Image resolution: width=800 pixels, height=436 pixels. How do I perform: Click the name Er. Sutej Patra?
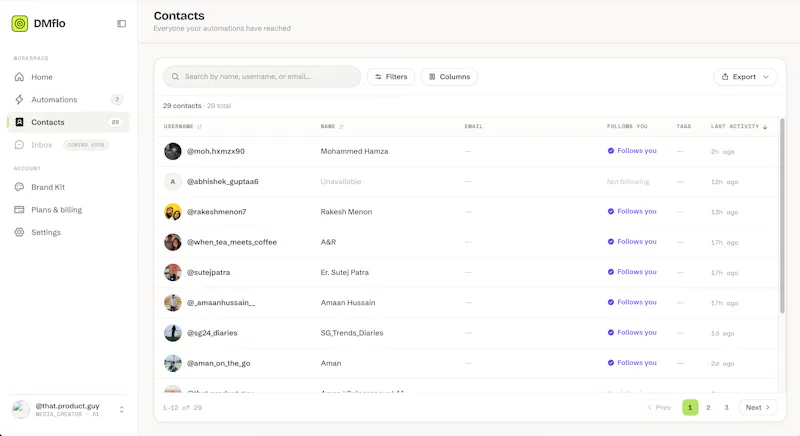click(x=344, y=272)
